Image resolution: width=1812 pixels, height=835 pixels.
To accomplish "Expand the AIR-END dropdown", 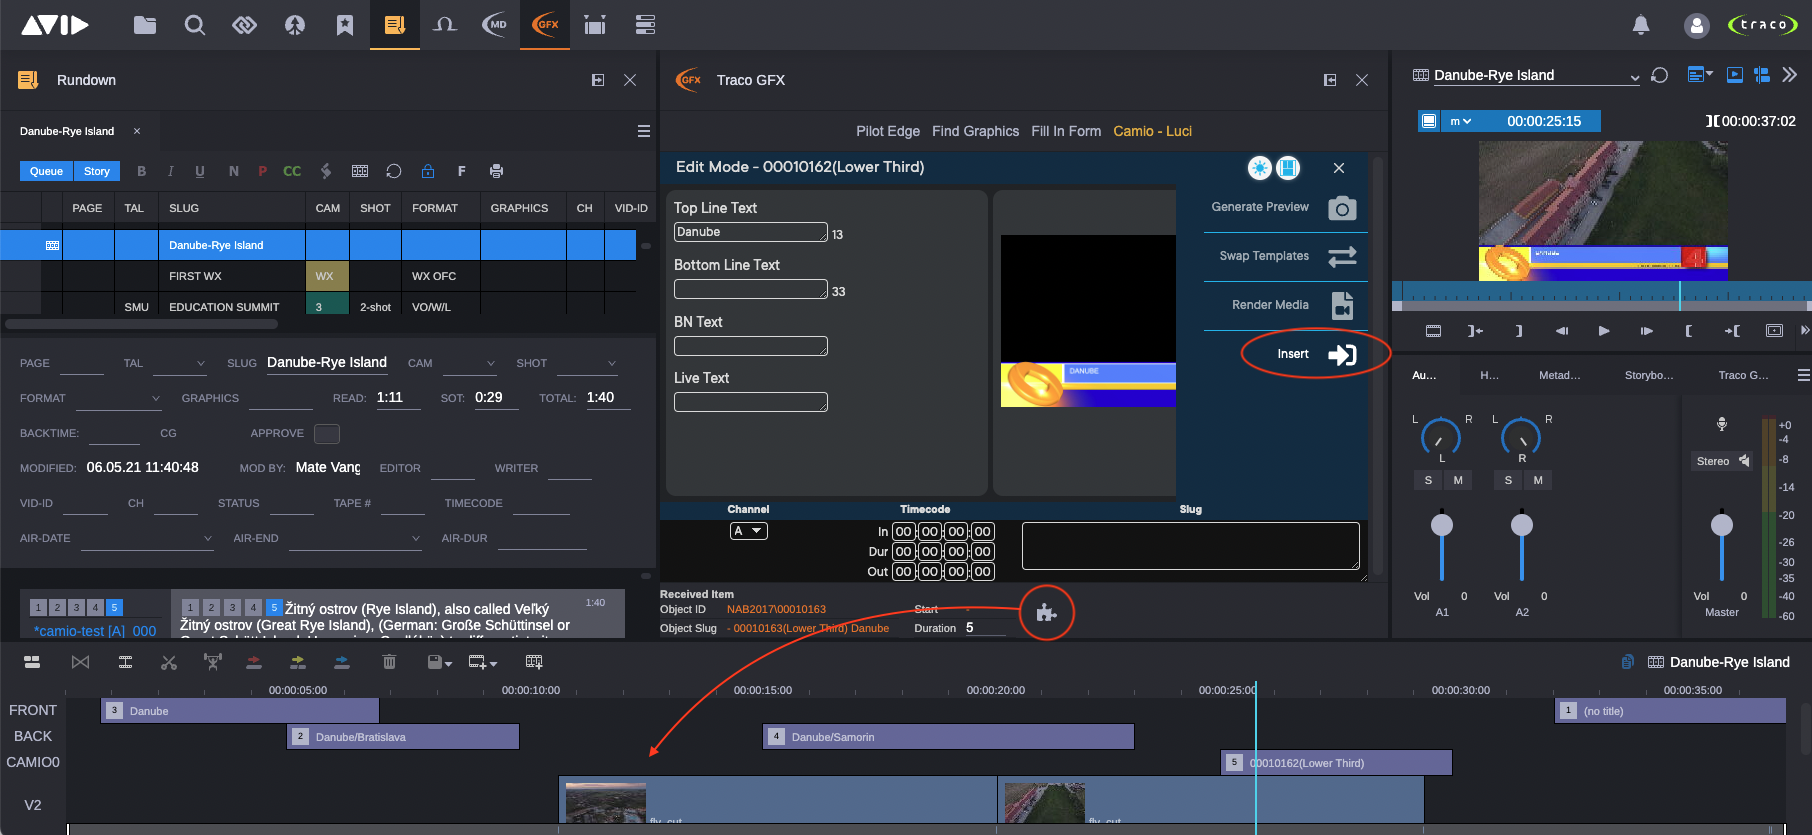I will pyautogui.click(x=416, y=539).
